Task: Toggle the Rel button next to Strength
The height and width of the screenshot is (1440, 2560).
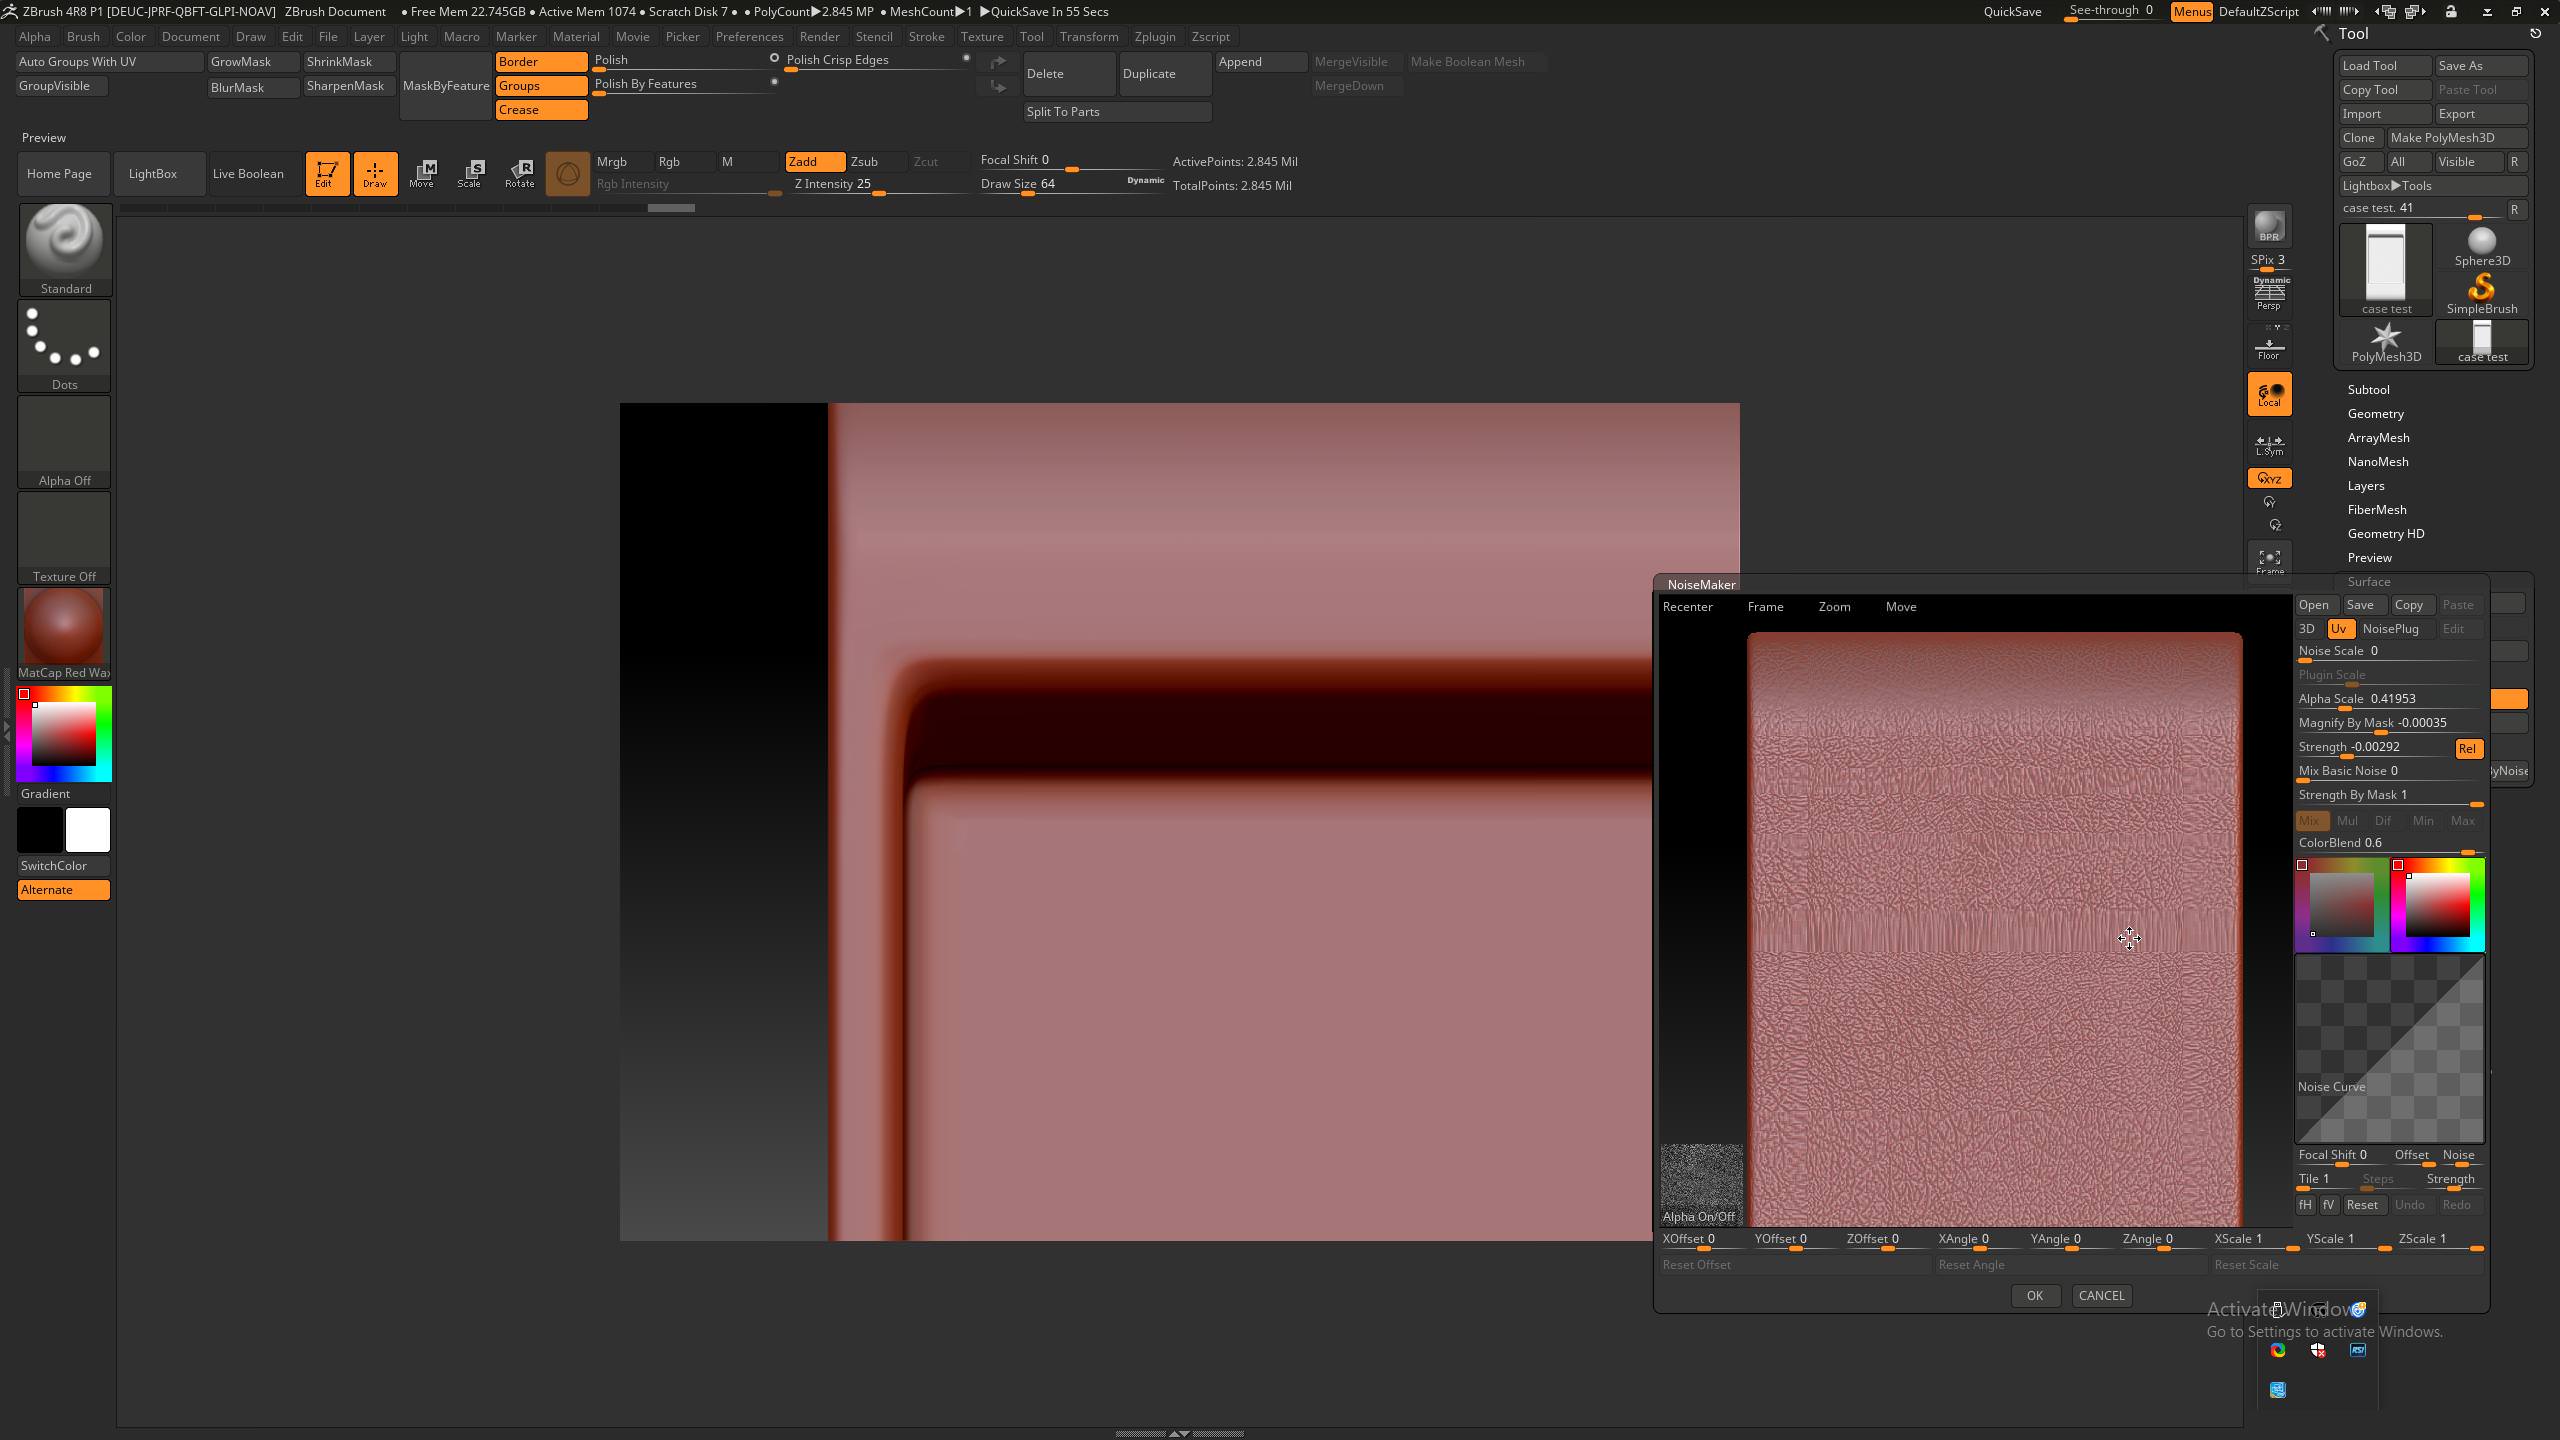Action: click(x=2467, y=748)
